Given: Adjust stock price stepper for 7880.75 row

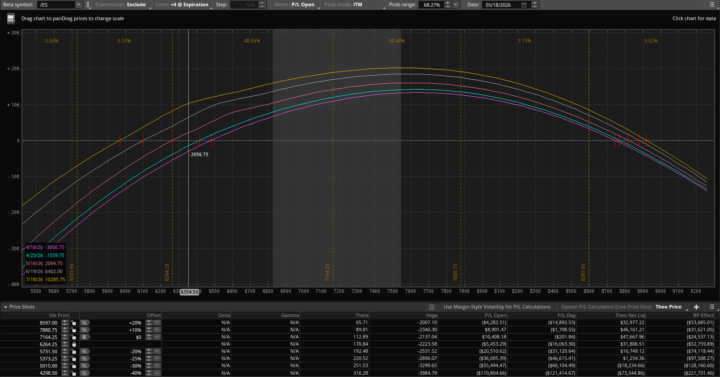Looking at the screenshot, I should coord(65,330).
